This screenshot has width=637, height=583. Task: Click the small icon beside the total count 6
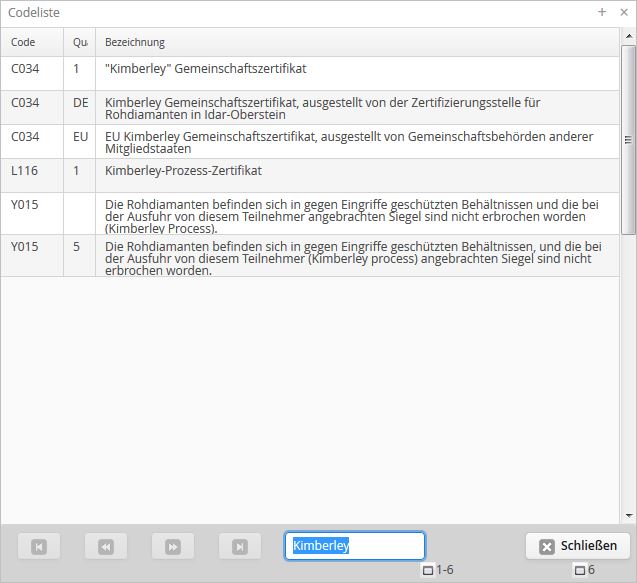click(x=579, y=571)
